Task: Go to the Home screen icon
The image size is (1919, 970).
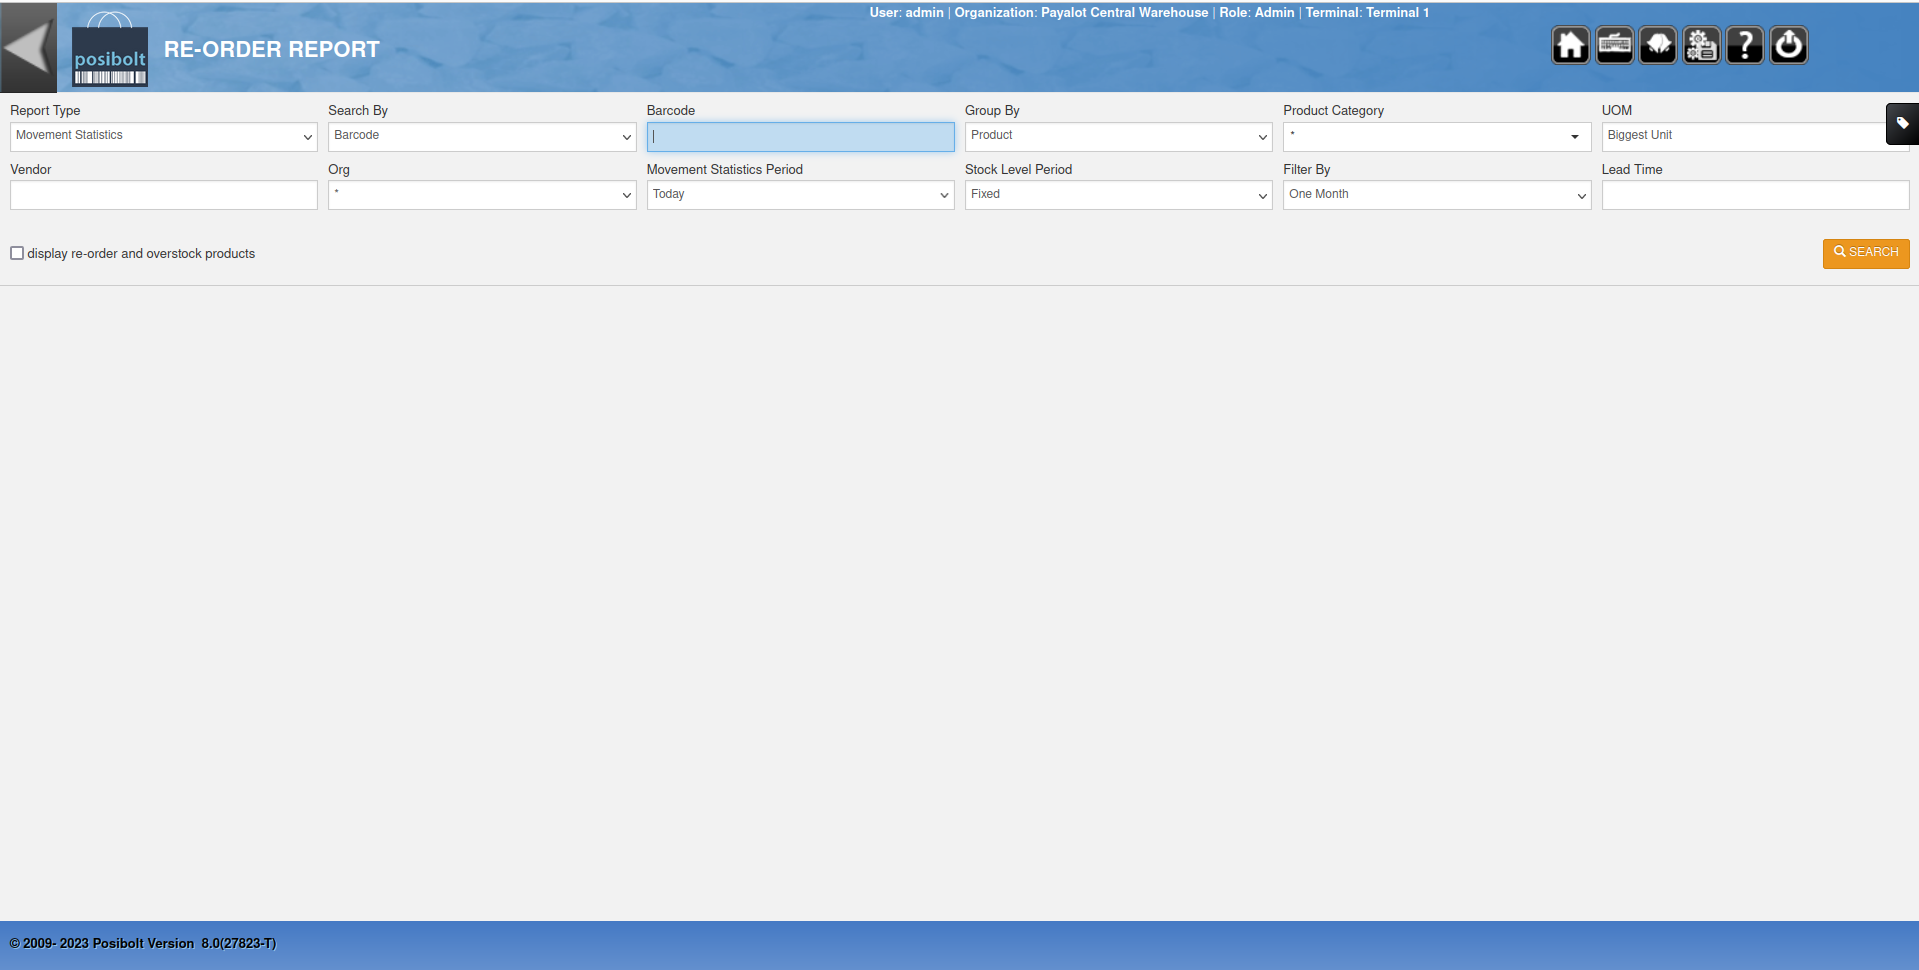Action: (x=1570, y=45)
